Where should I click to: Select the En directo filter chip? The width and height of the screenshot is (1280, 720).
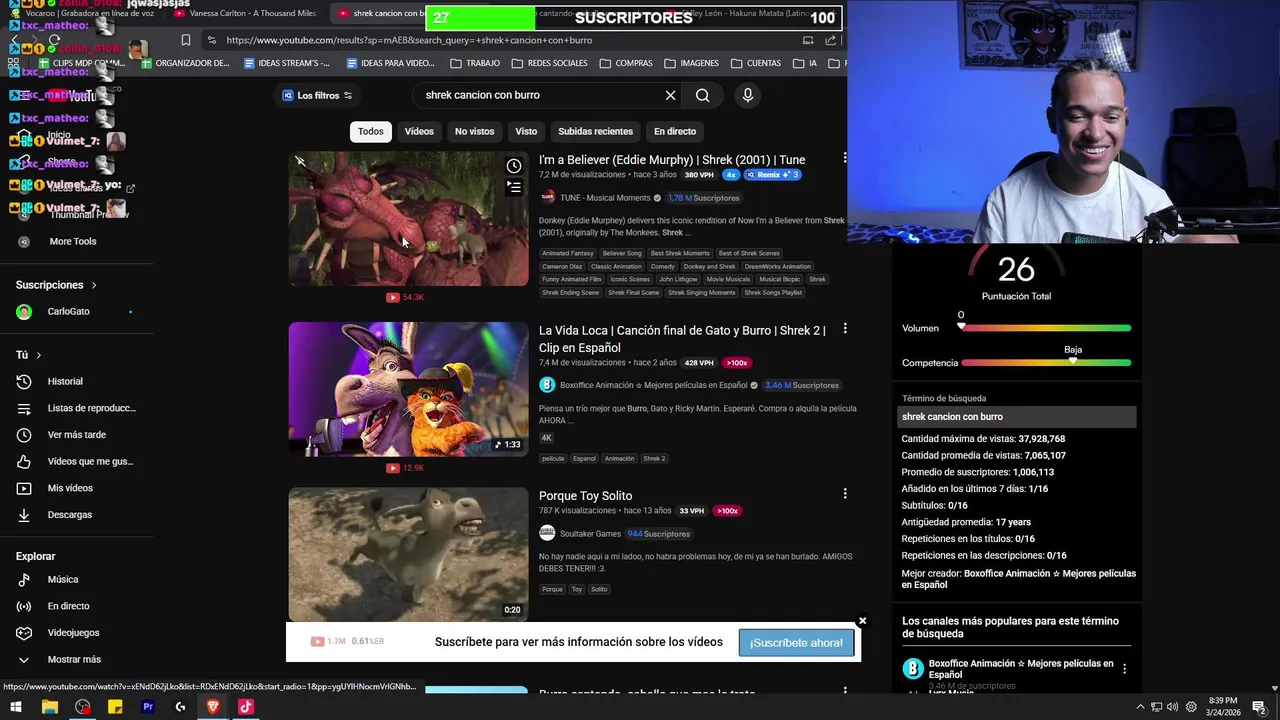[675, 131]
